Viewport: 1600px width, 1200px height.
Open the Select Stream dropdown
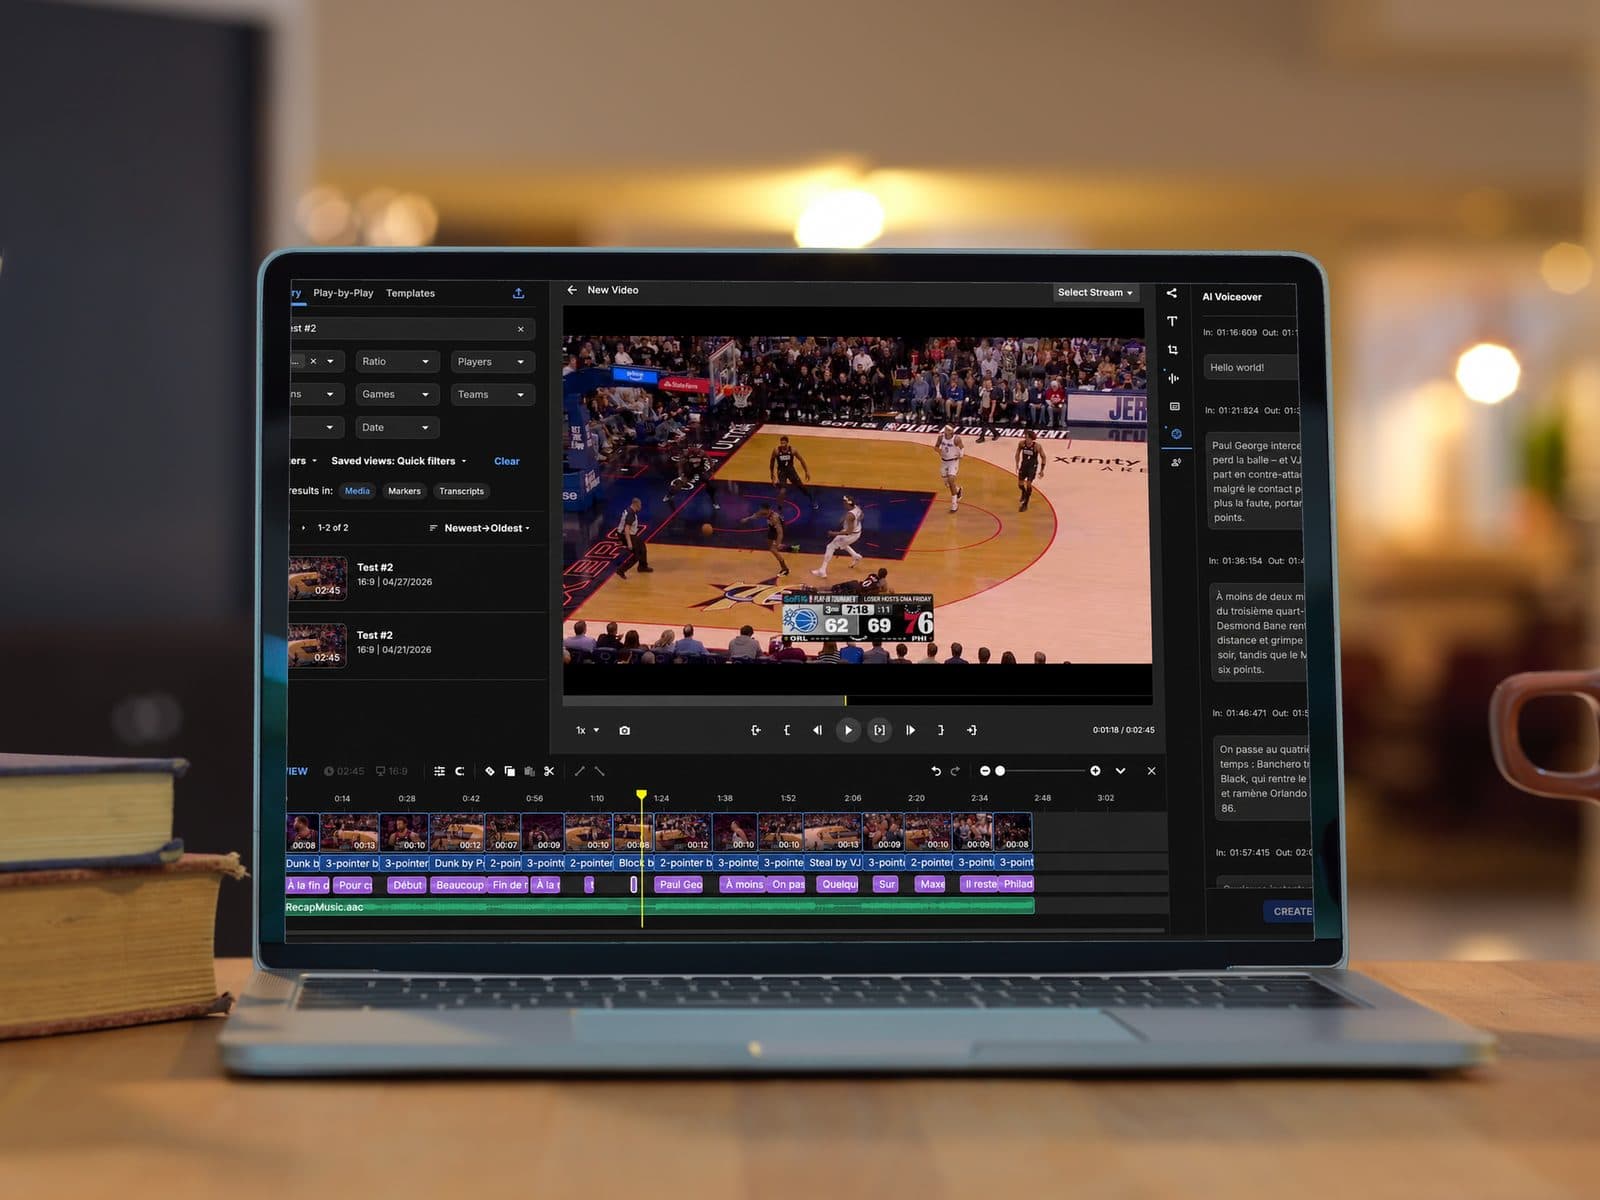coord(1096,293)
